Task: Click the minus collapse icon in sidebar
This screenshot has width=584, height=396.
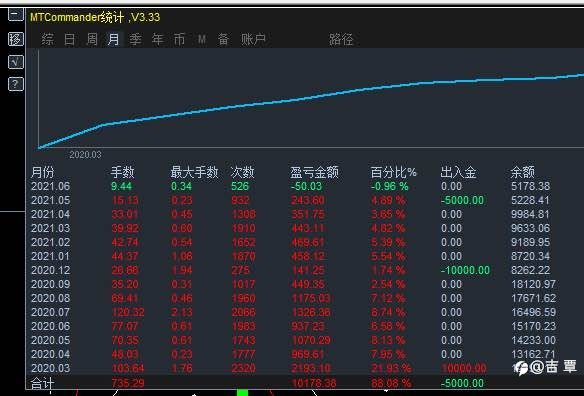Action: tap(16, 15)
